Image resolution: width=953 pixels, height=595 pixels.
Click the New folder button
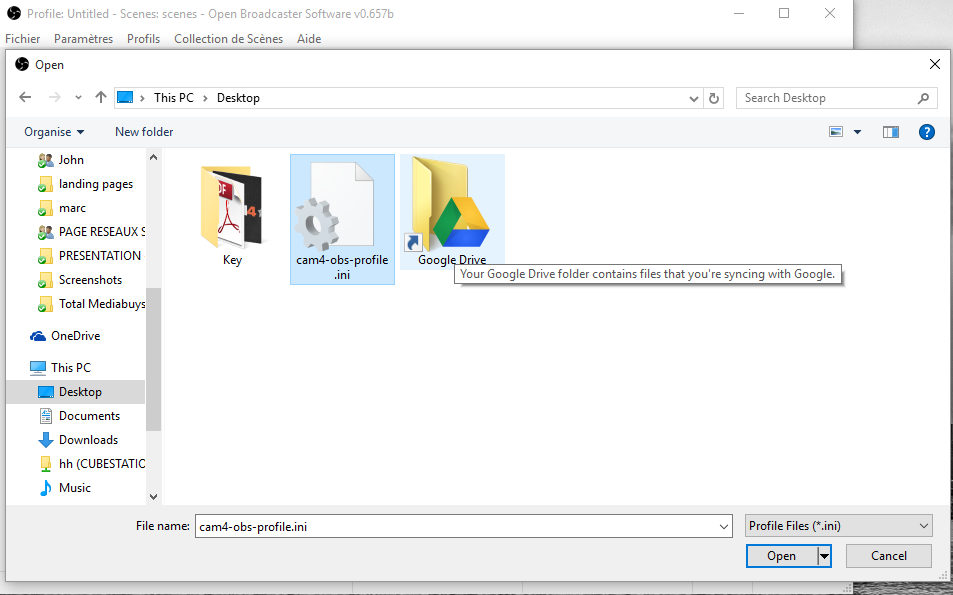[144, 132]
